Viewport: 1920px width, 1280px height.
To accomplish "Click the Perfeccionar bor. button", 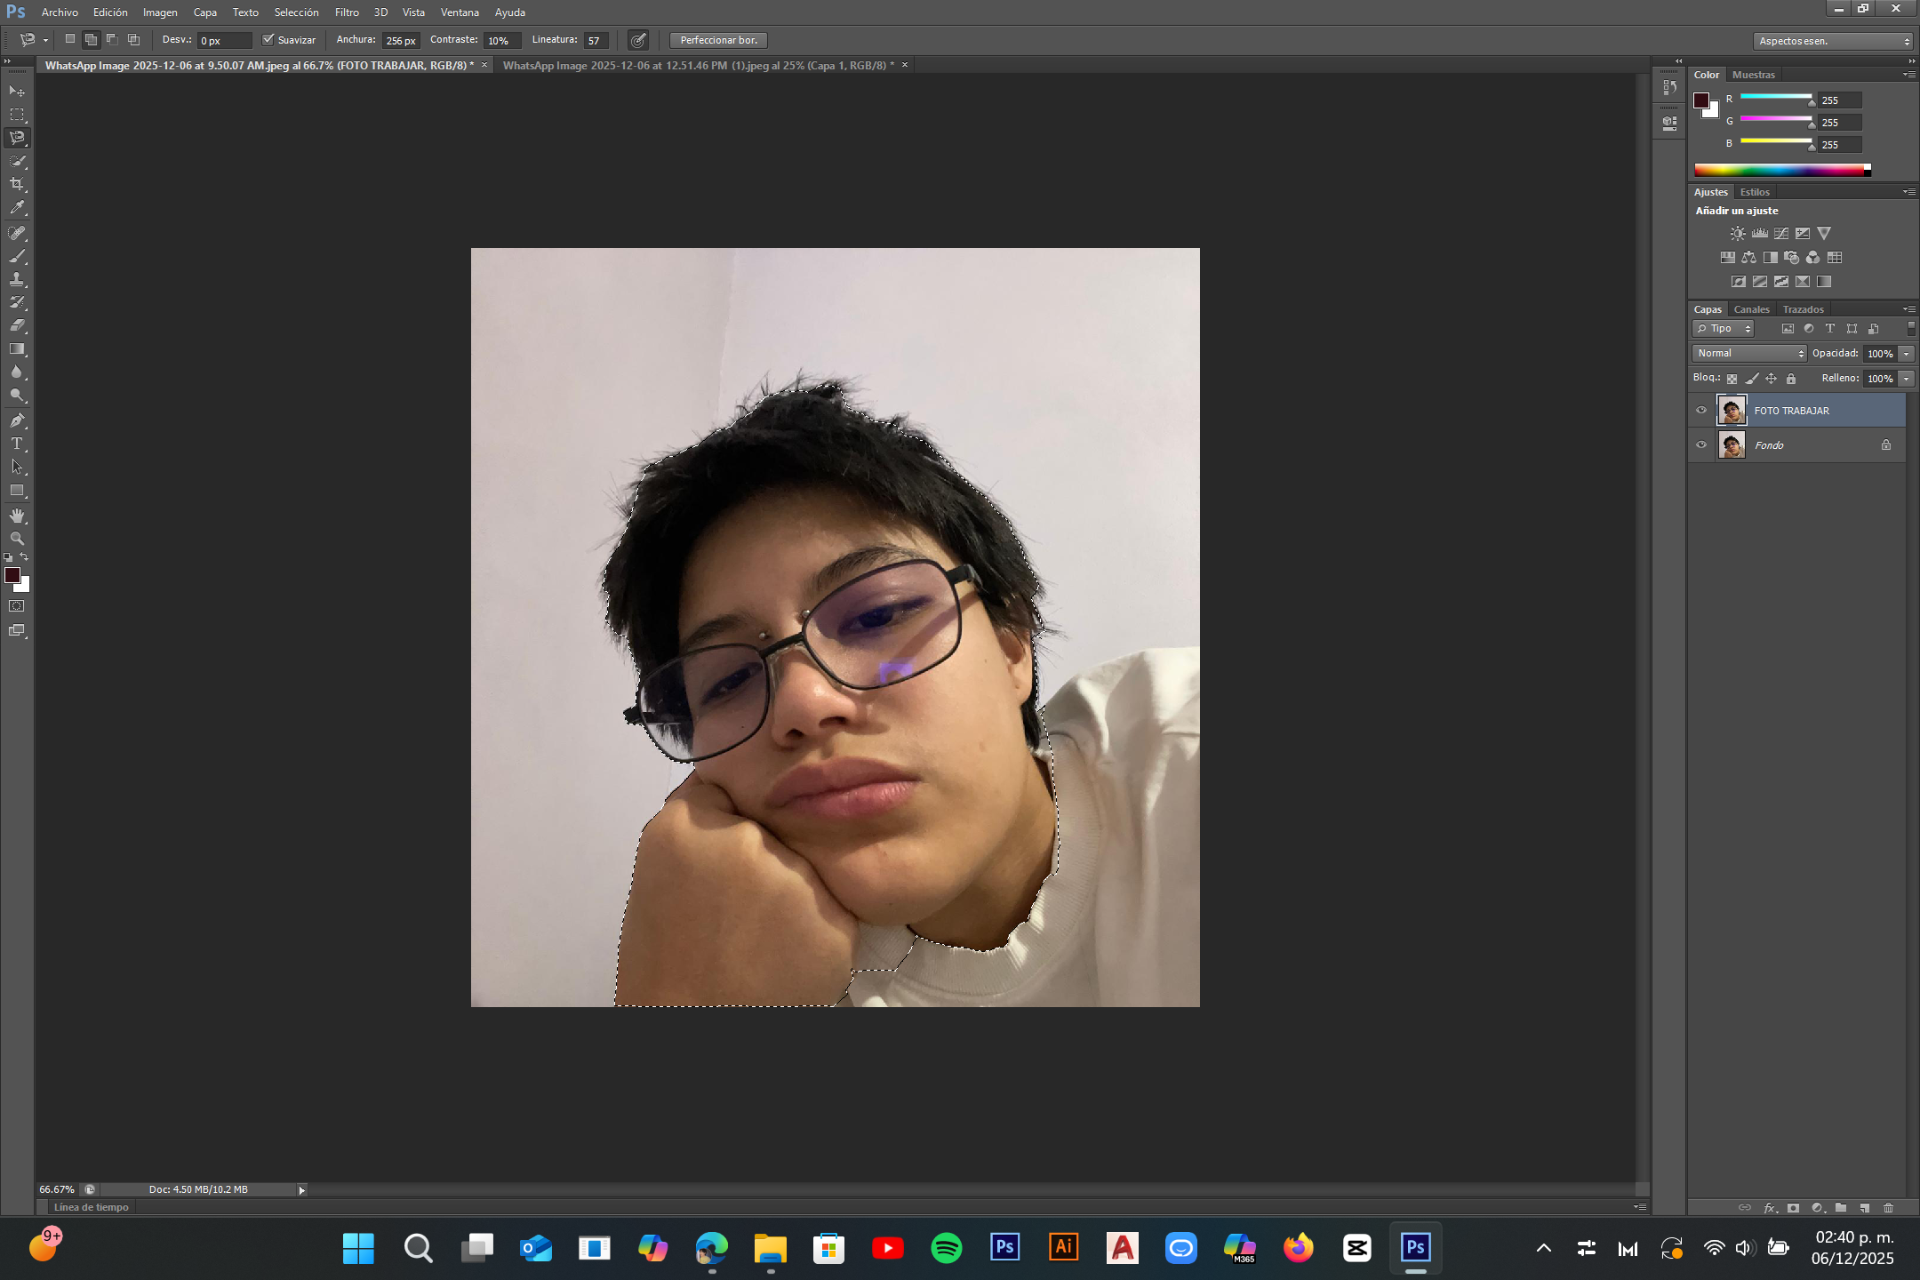I will 718,40.
